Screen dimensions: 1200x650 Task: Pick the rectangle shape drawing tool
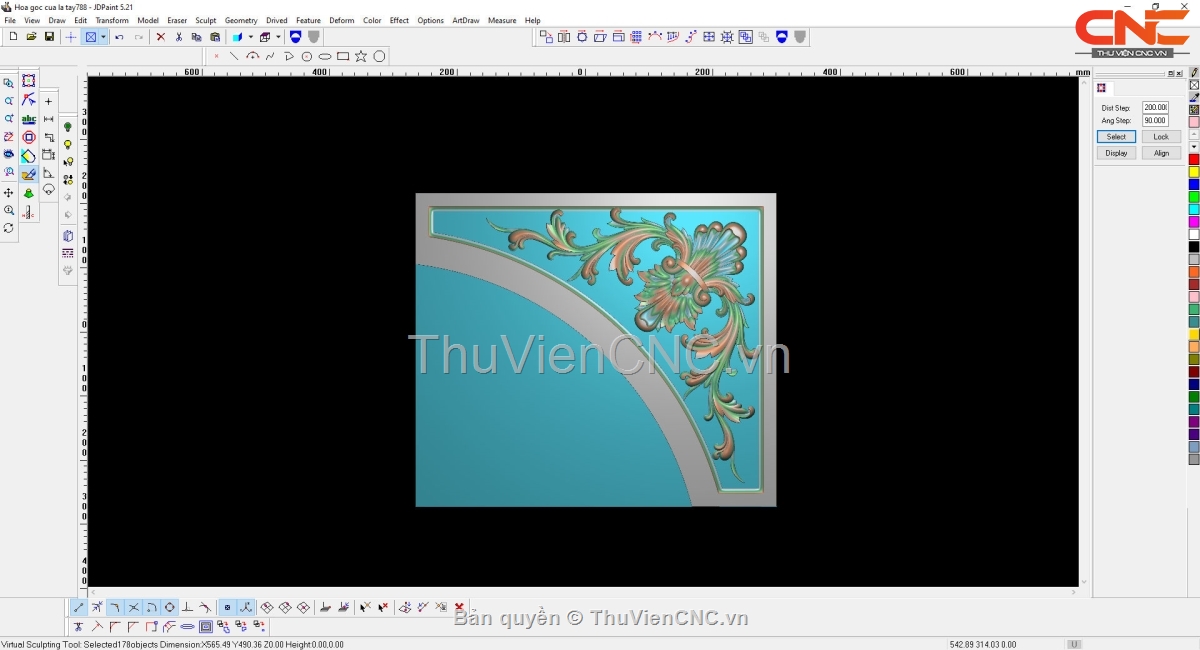[x=343, y=56]
